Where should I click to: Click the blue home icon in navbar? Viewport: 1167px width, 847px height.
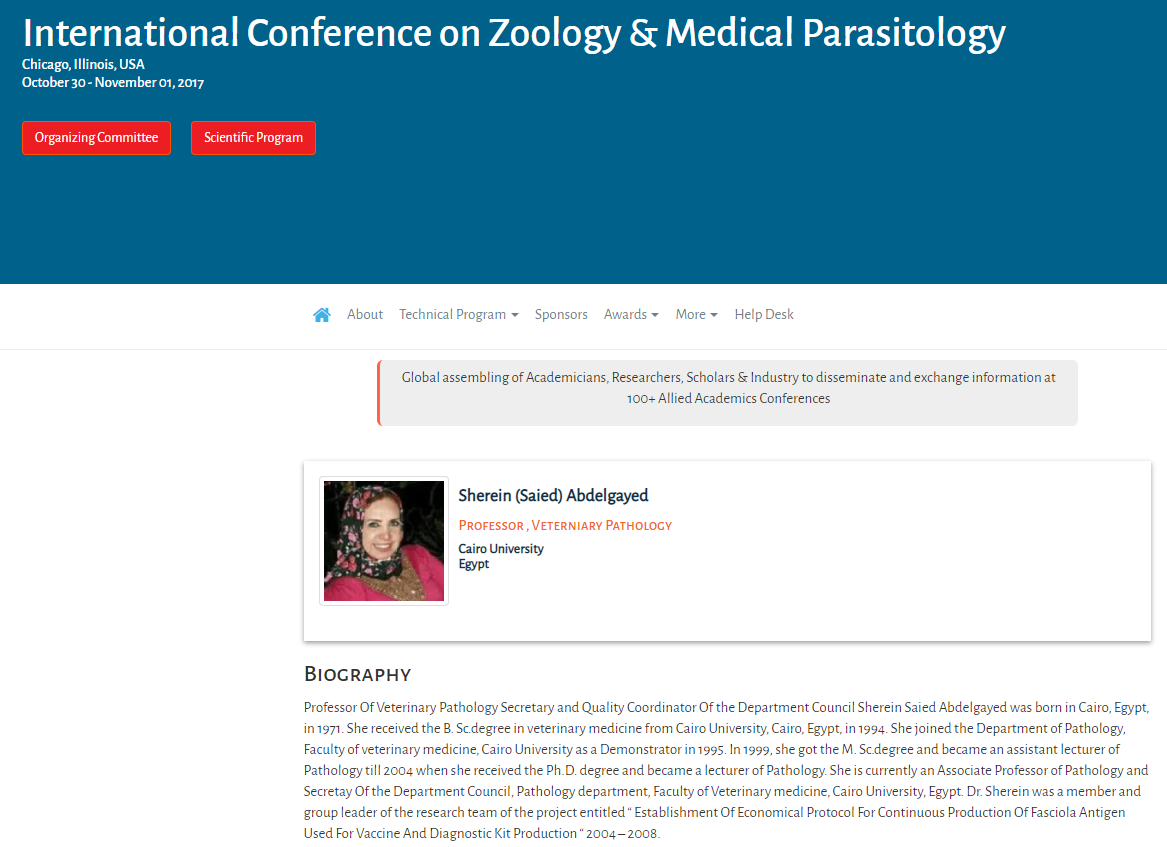(x=322, y=315)
